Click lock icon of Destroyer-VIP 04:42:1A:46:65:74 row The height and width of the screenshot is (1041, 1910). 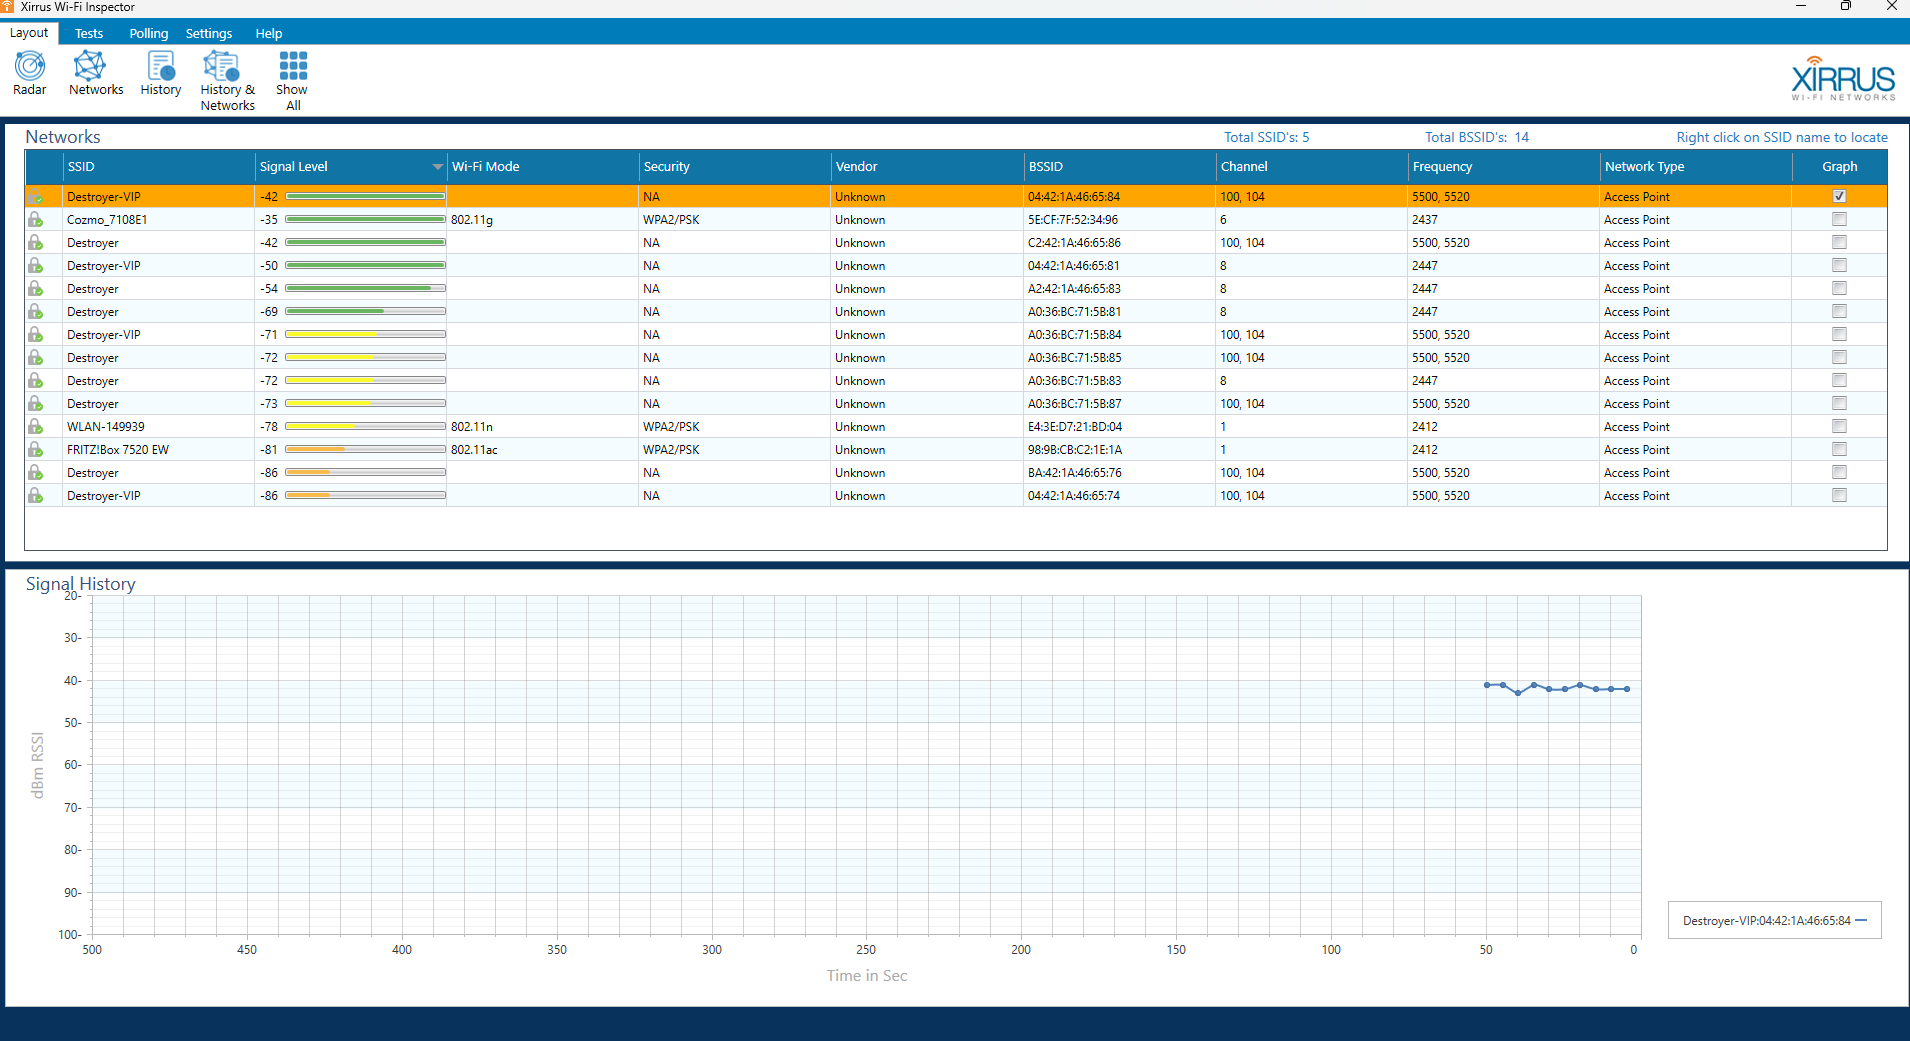(36, 495)
